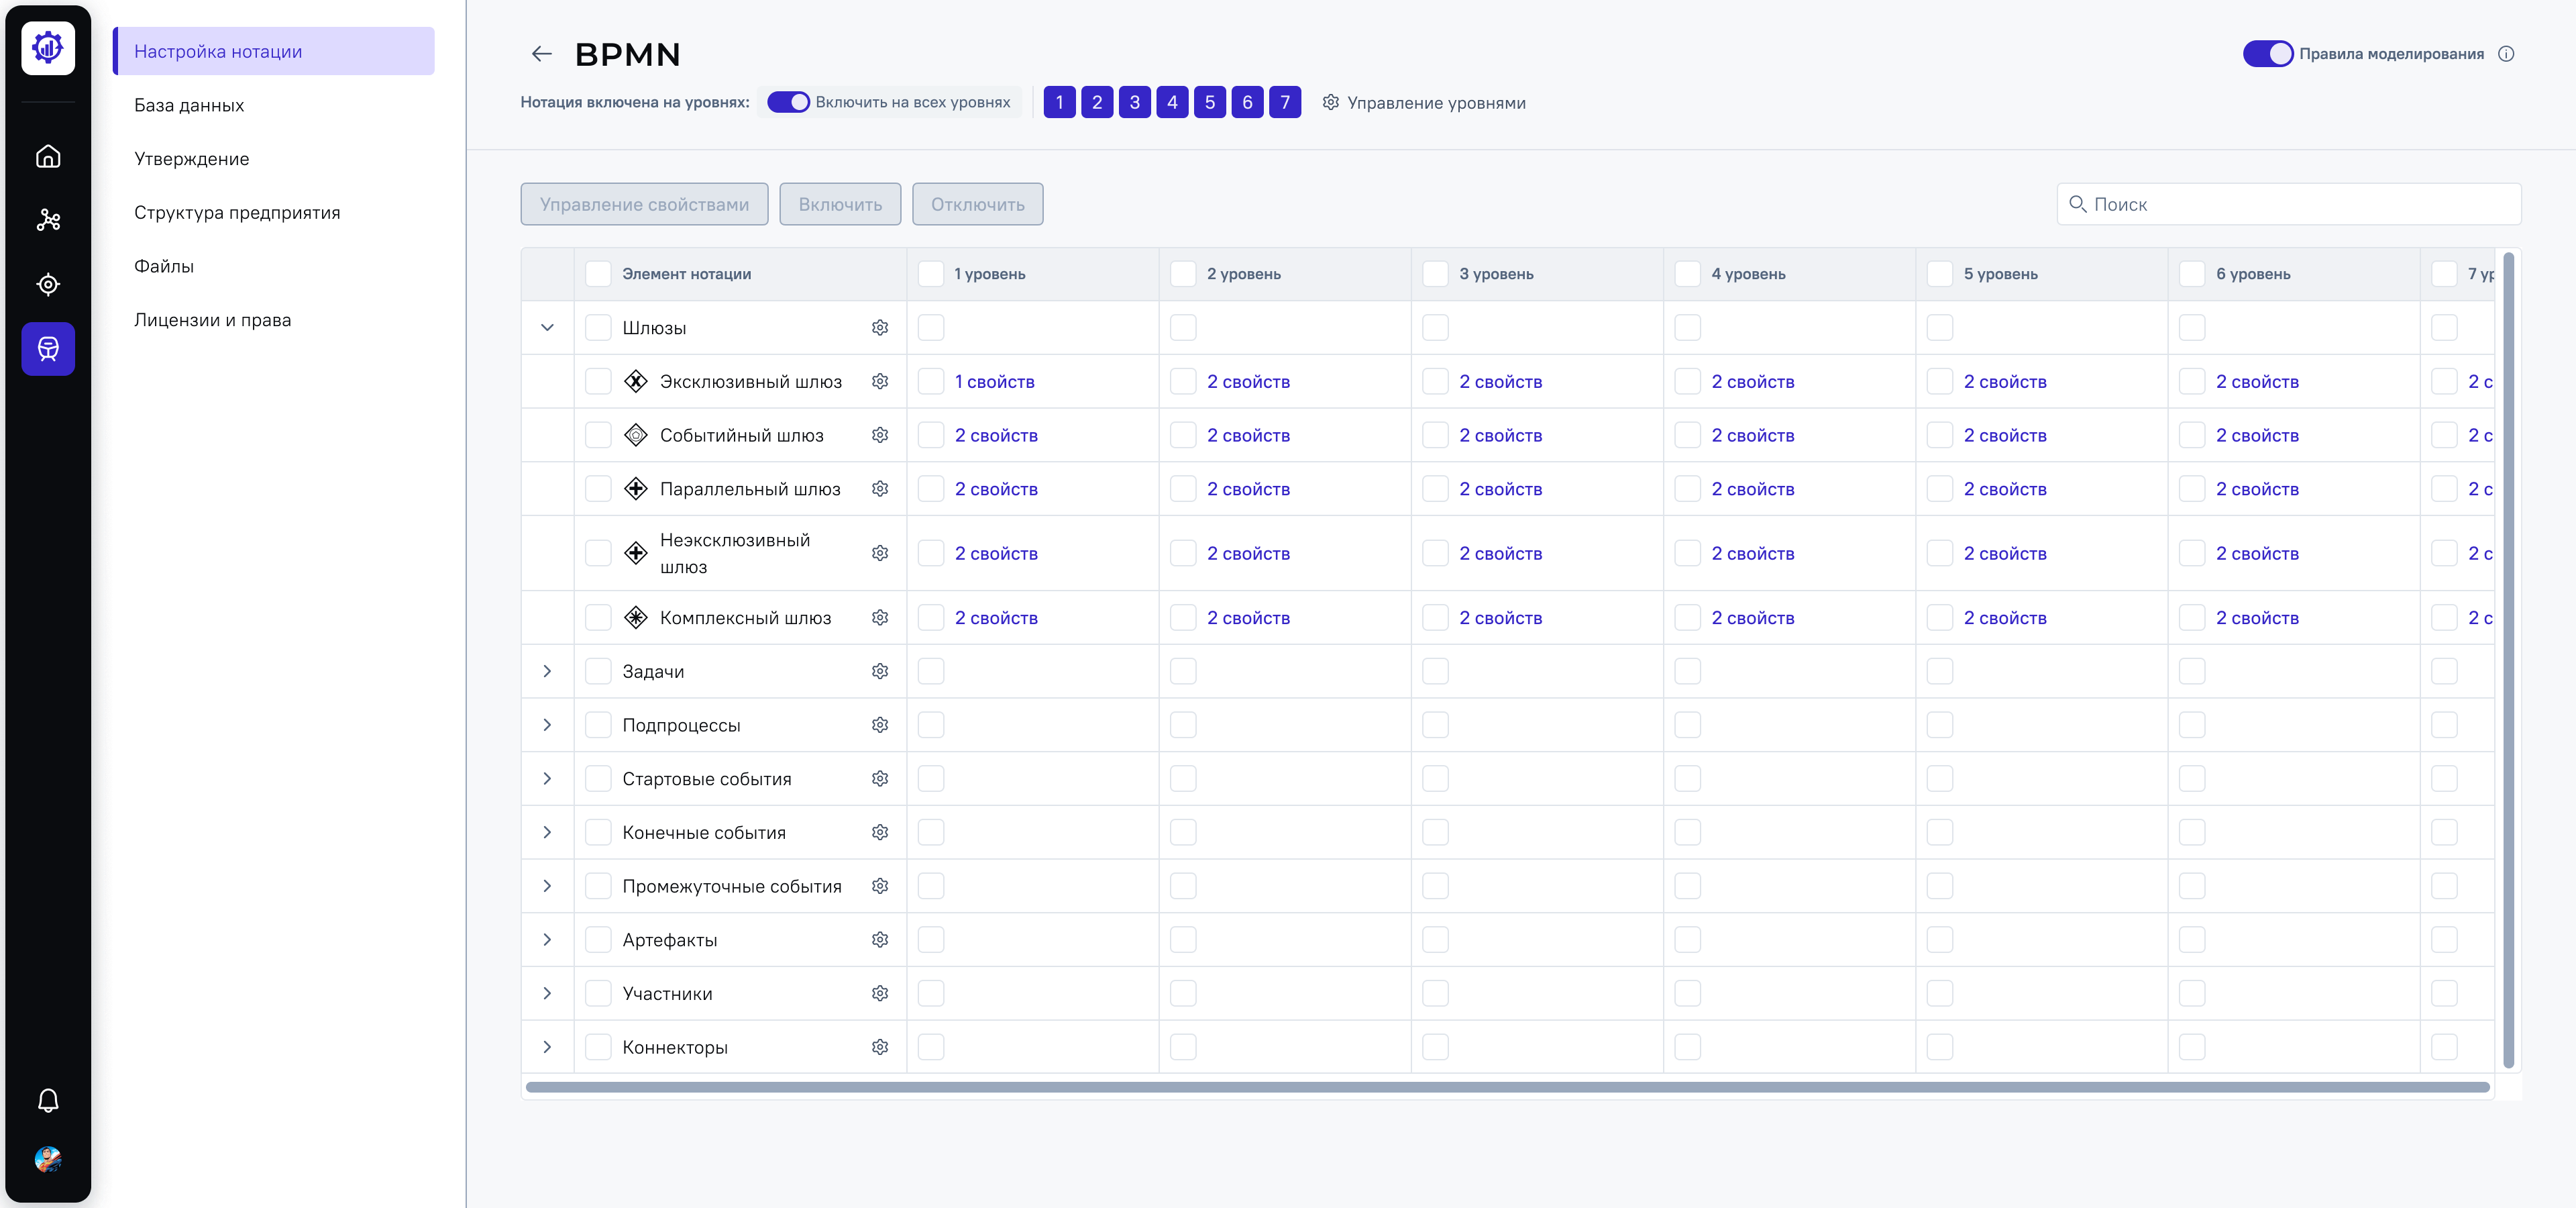The height and width of the screenshot is (1208, 2576).
Task: Click the Поиск search field
Action: coord(2290,204)
